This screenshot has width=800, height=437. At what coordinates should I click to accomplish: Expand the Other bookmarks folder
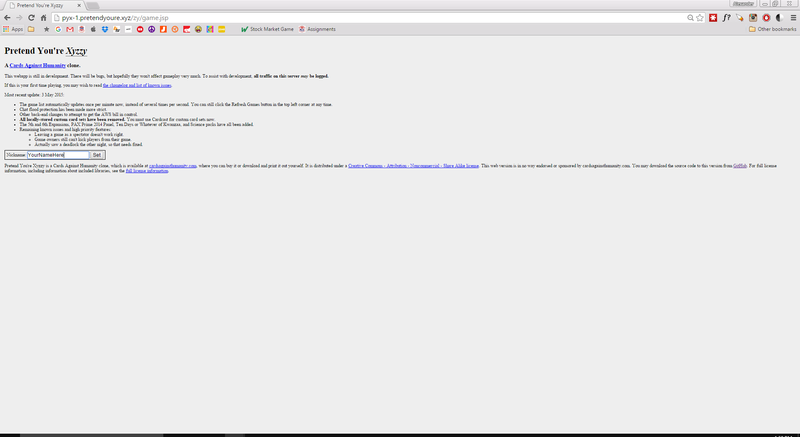coord(772,29)
